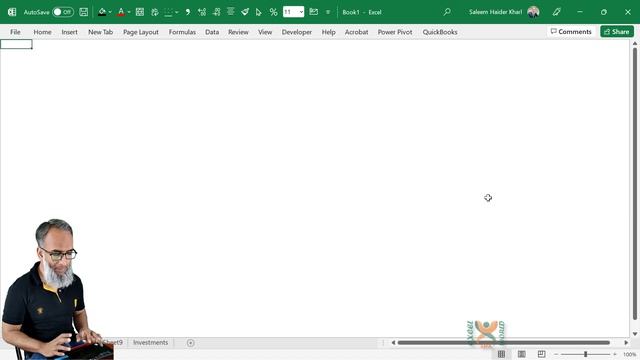Open the Page Layout tab
The width and height of the screenshot is (640, 360).
(x=141, y=32)
